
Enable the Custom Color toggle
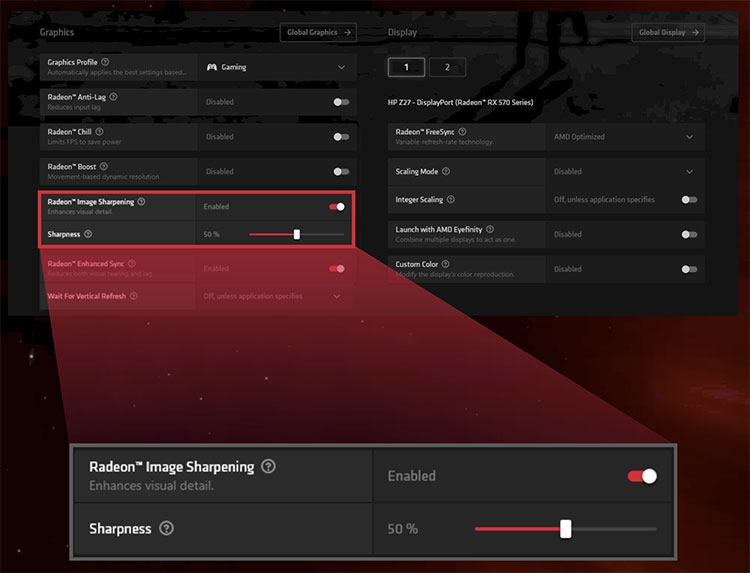689,269
